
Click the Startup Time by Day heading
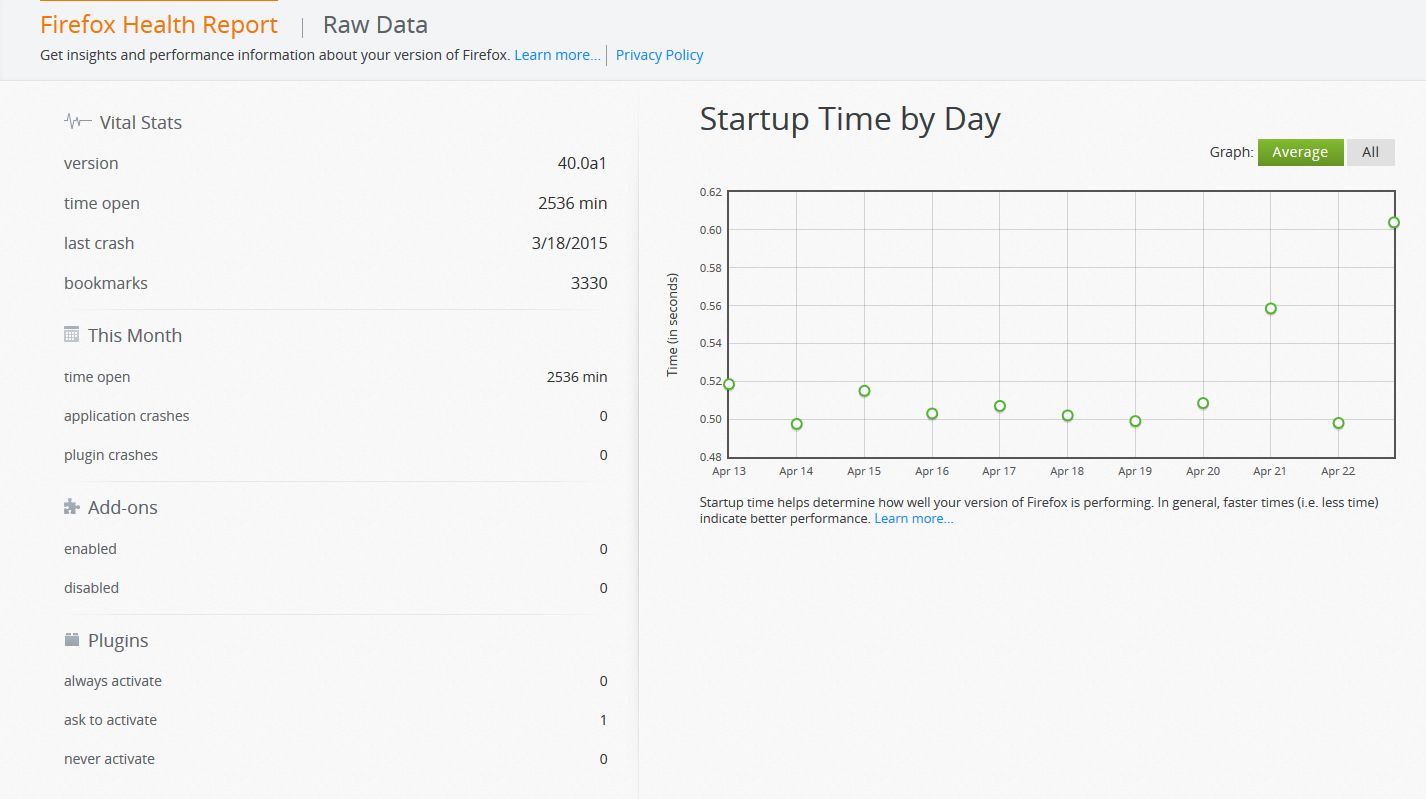849,119
